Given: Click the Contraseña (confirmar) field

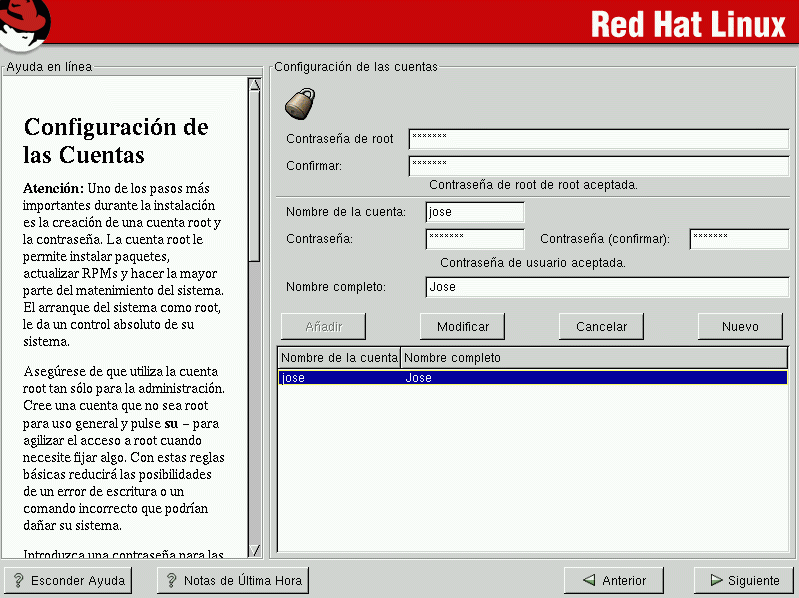Looking at the screenshot, I should point(739,239).
